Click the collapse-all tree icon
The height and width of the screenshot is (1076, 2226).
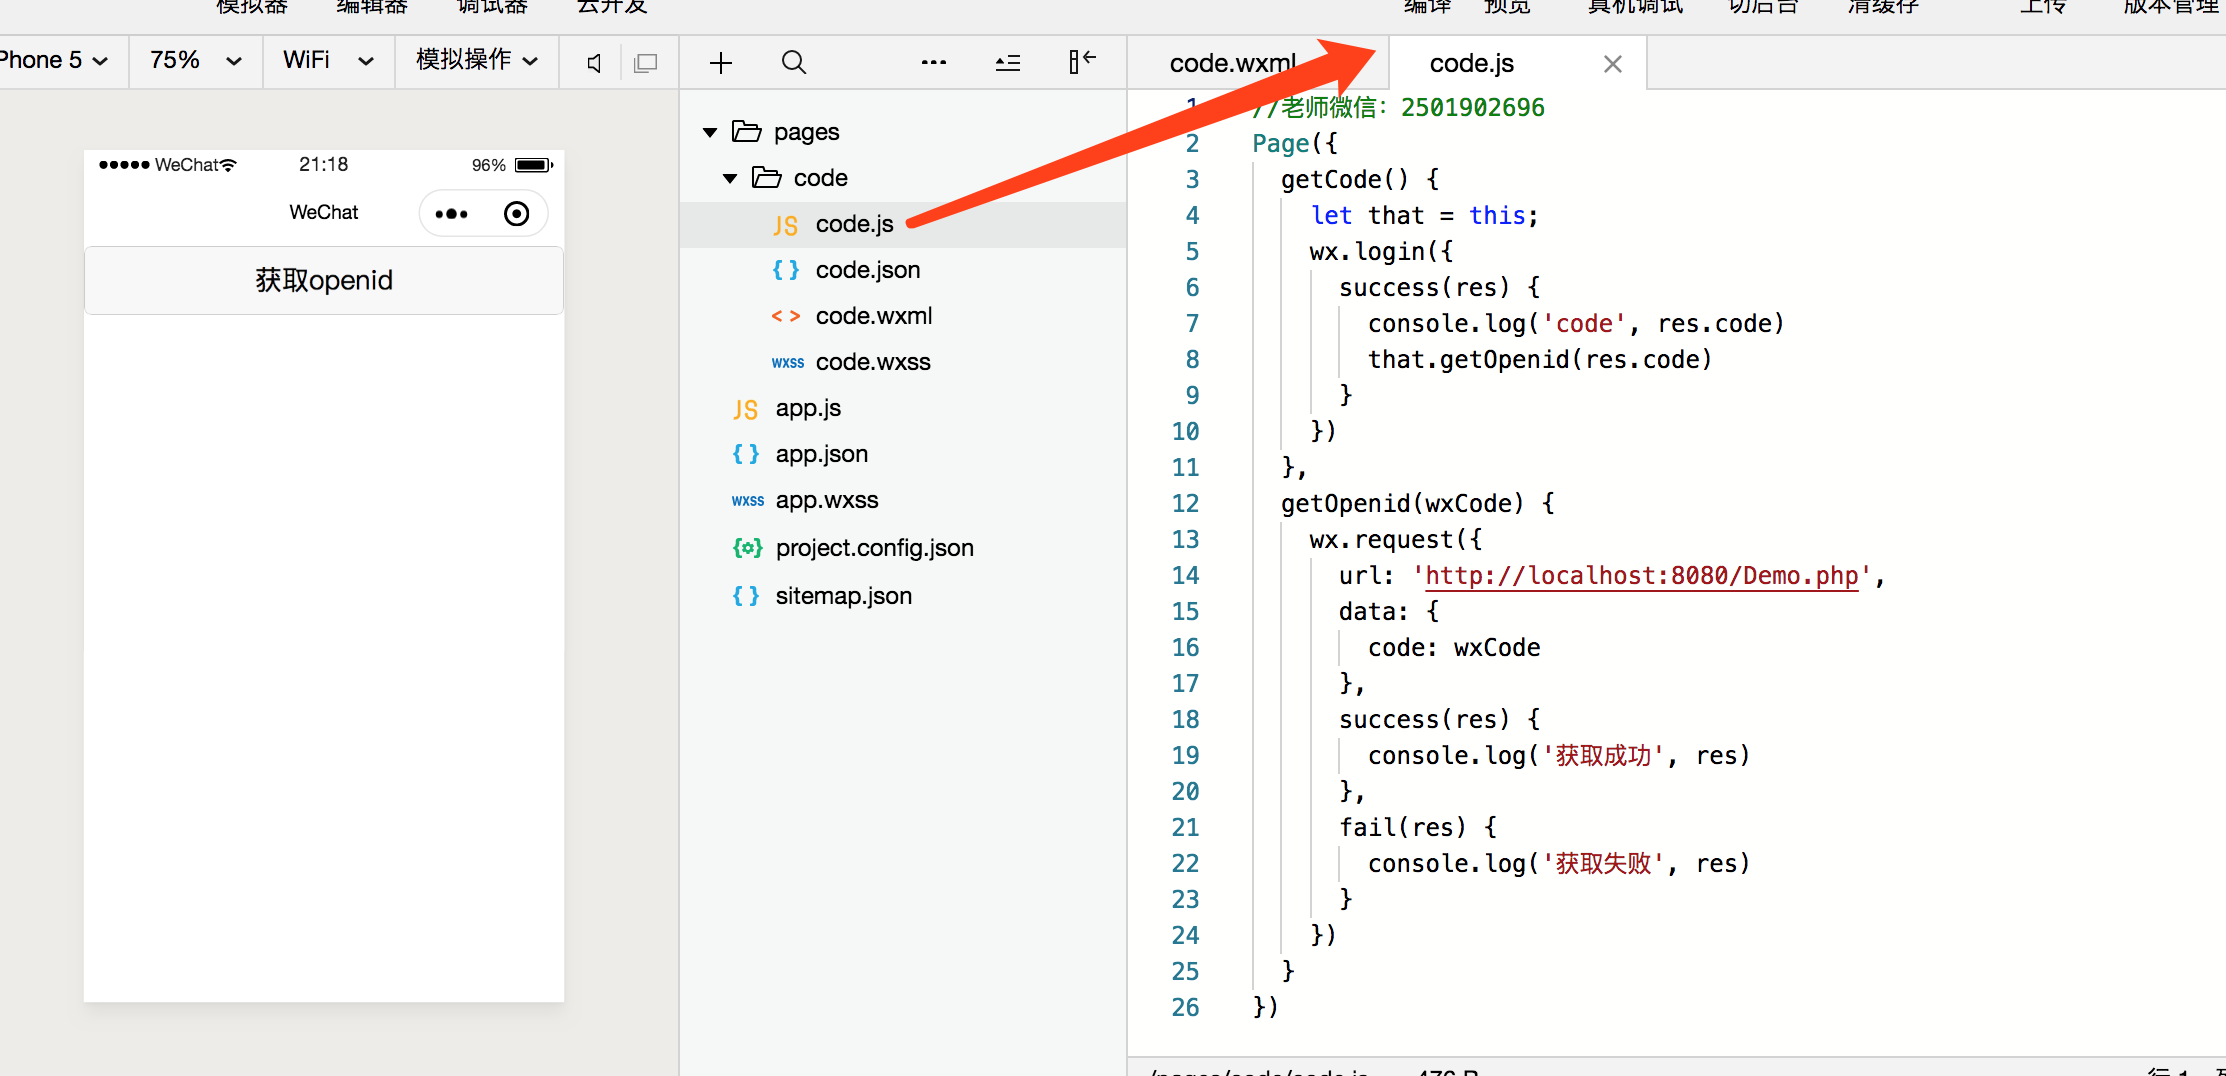click(x=1007, y=63)
